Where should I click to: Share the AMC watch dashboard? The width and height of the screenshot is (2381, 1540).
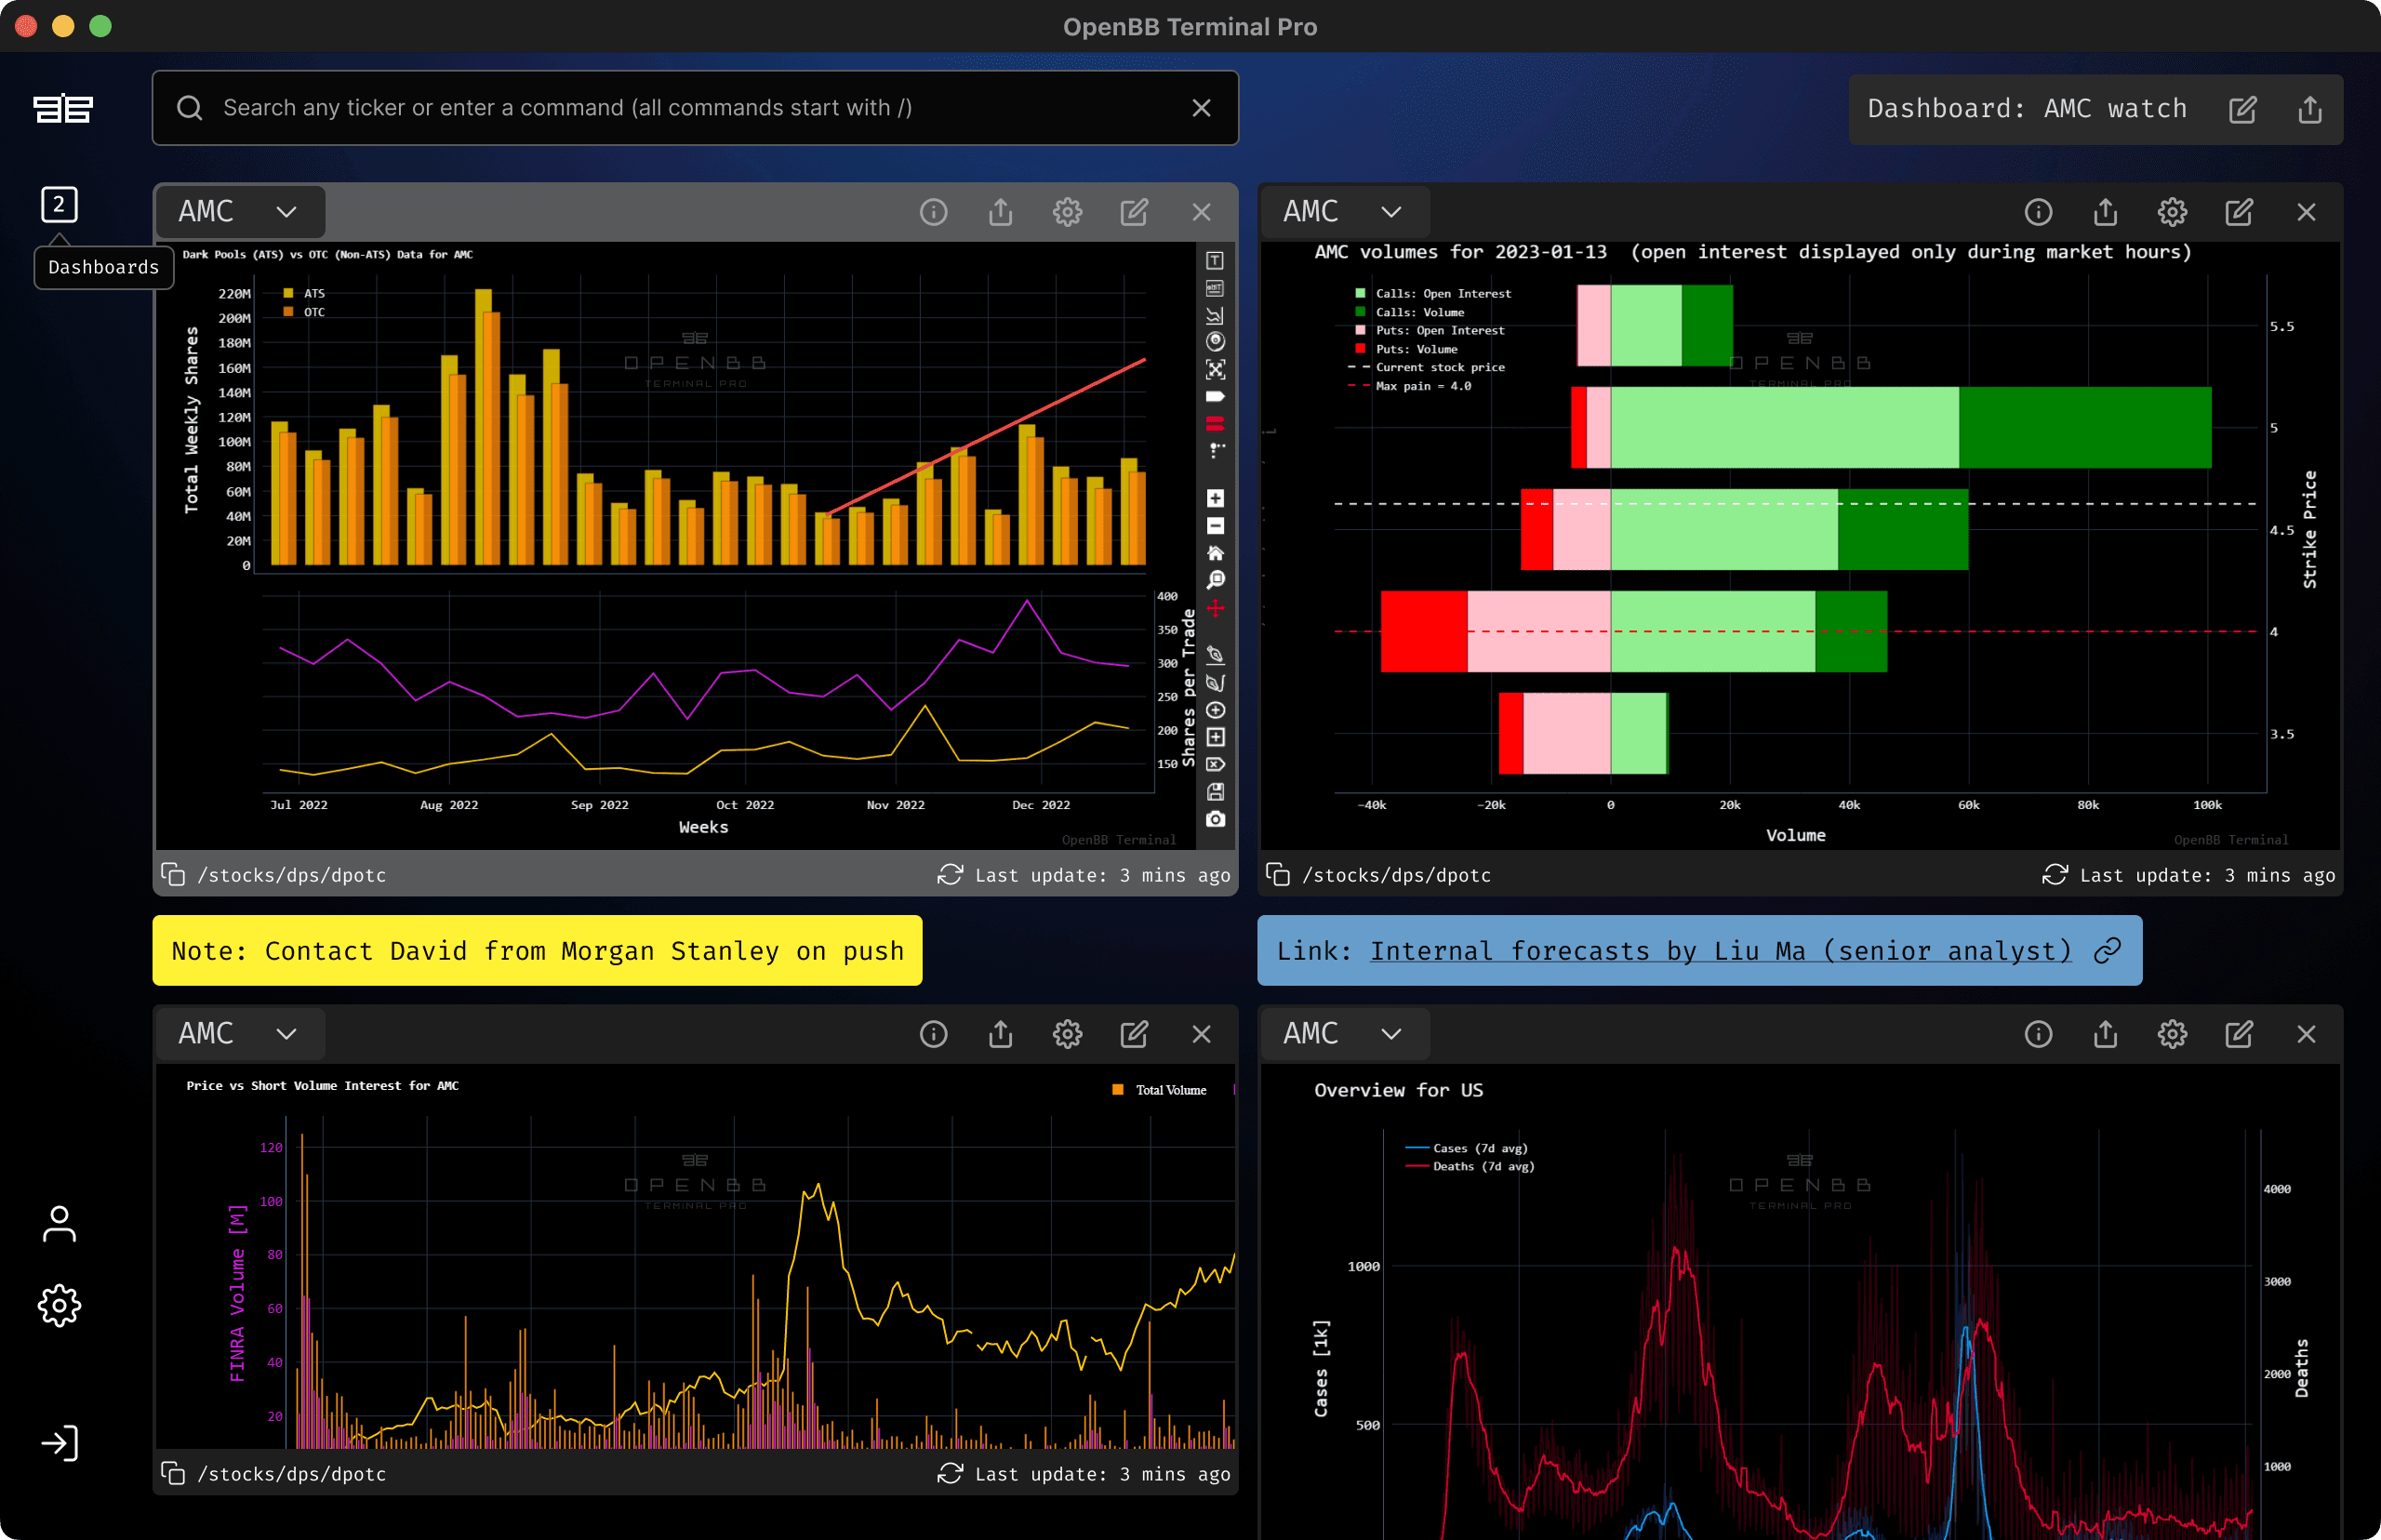coord(2309,109)
